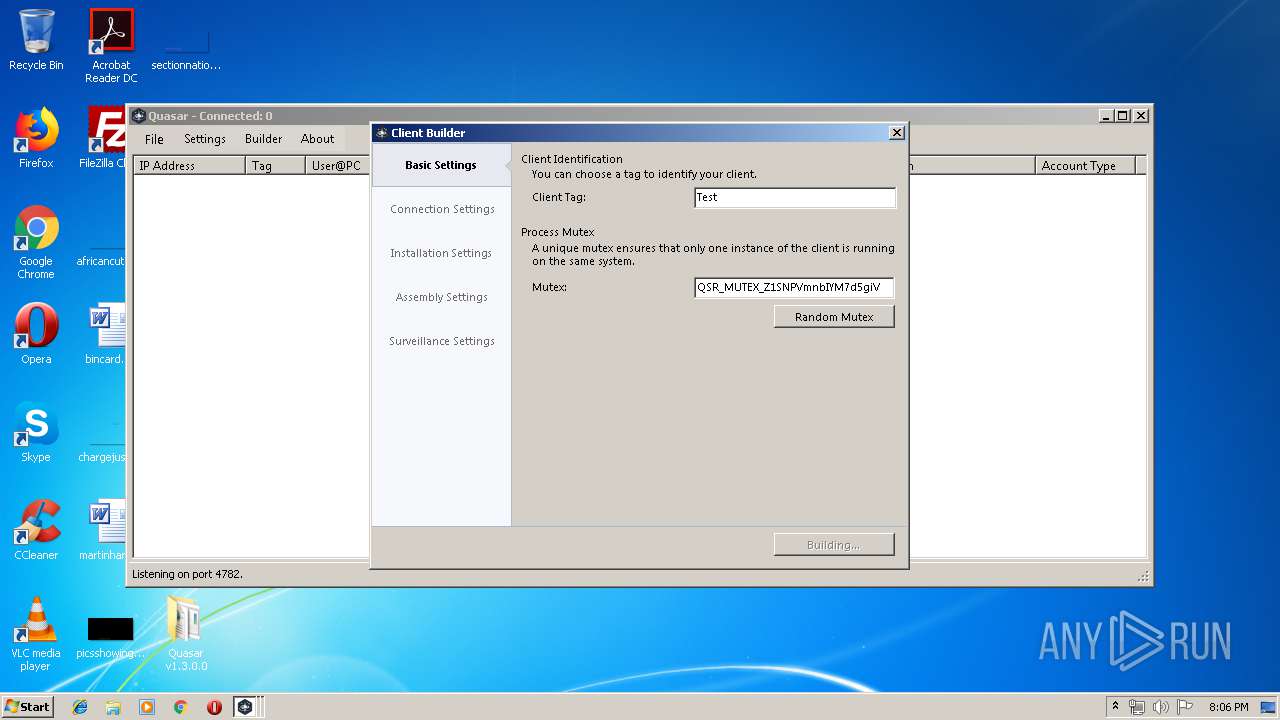This screenshot has height=720, width=1280.
Task: Open the Settings menu in Quasar
Action: coord(205,139)
